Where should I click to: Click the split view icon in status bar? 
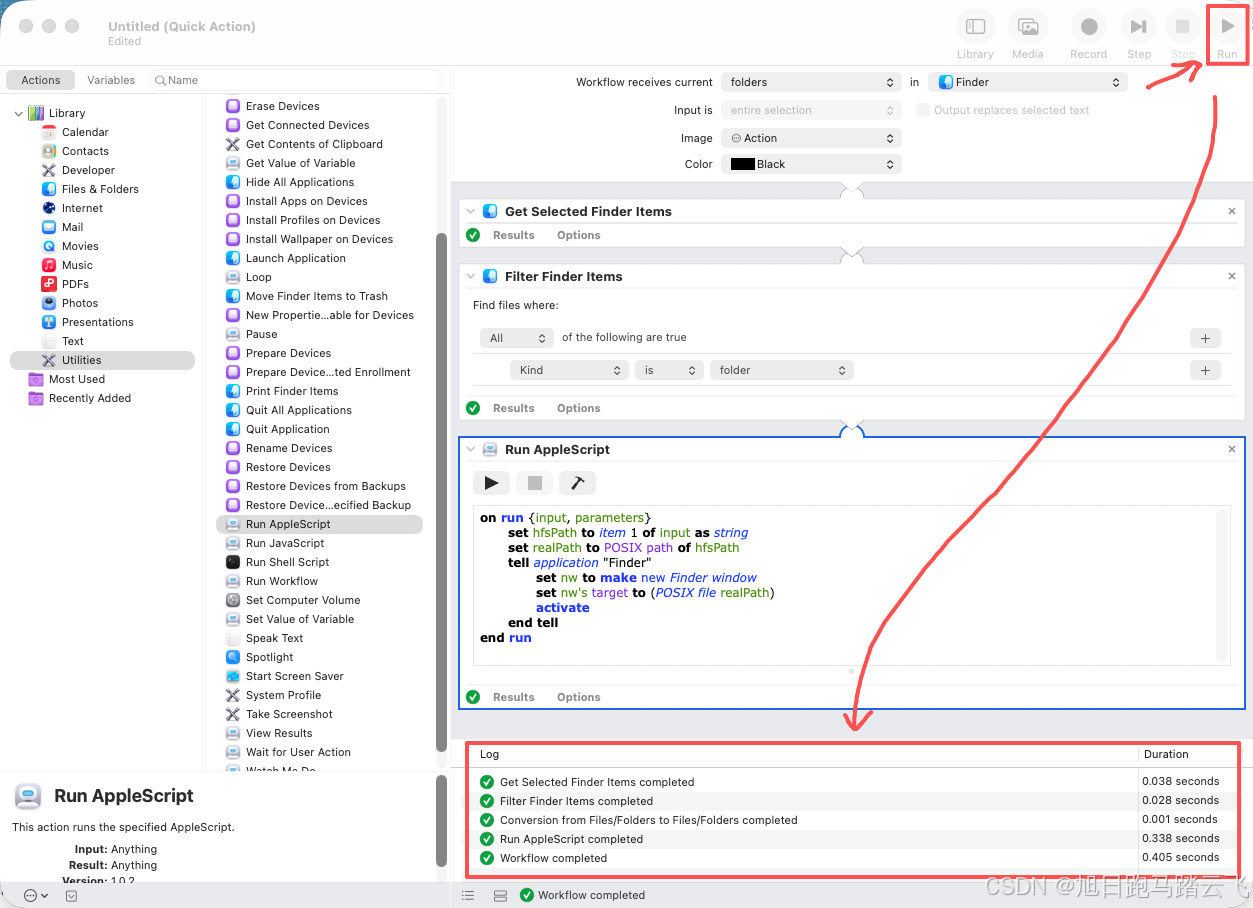point(500,896)
